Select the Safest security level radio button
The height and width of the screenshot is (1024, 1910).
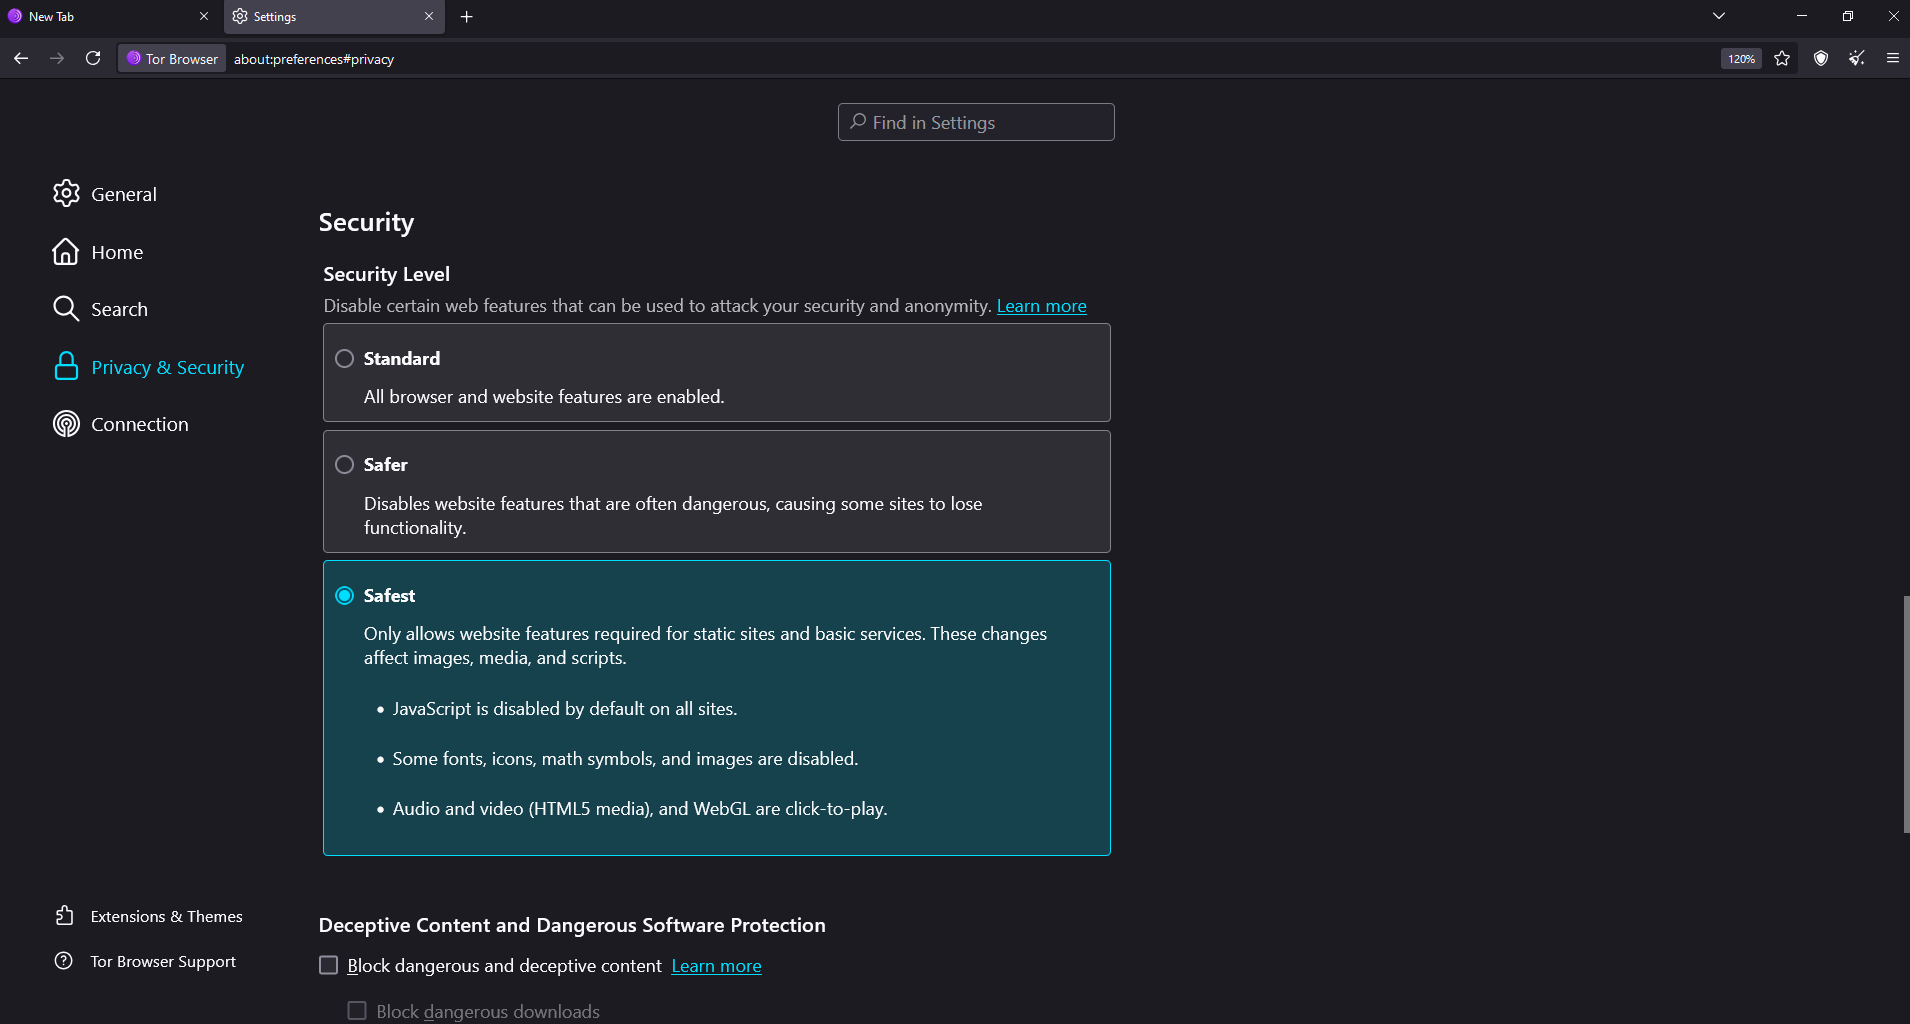pos(345,596)
